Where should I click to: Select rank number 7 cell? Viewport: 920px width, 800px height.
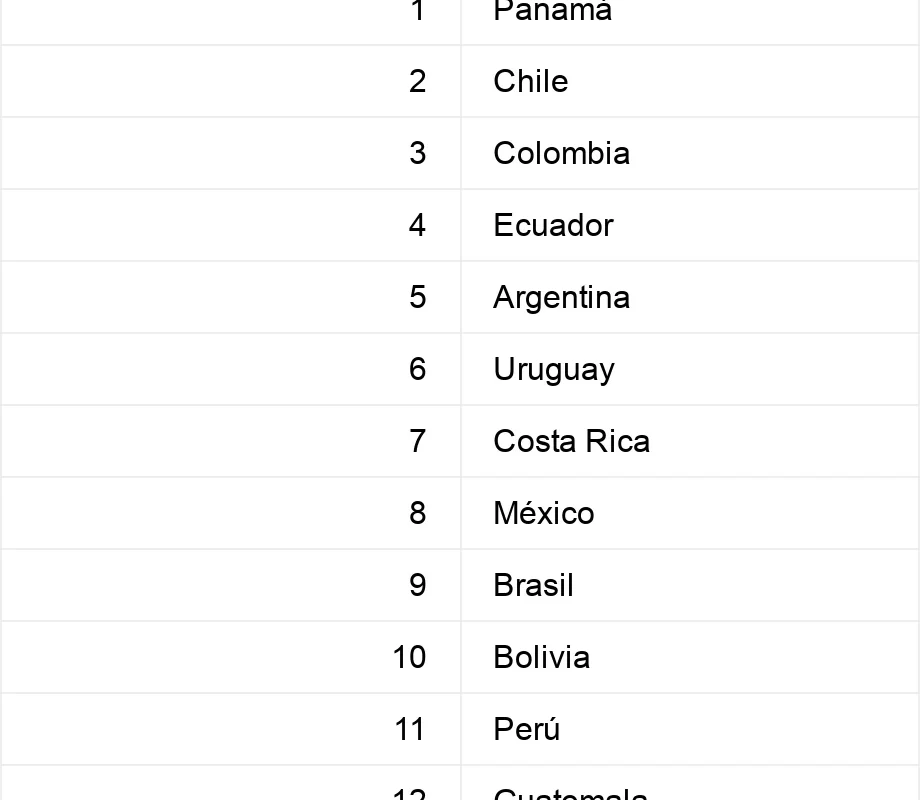click(231, 441)
